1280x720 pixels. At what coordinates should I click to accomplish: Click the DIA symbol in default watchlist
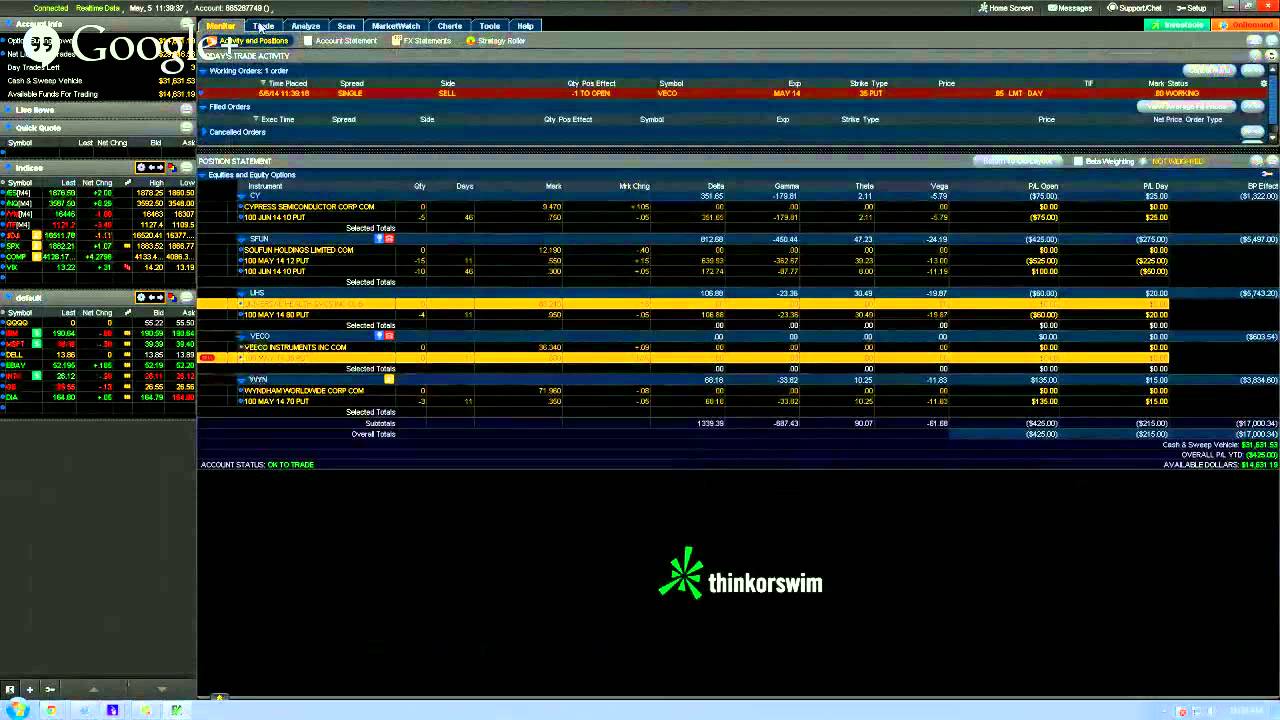click(13, 397)
